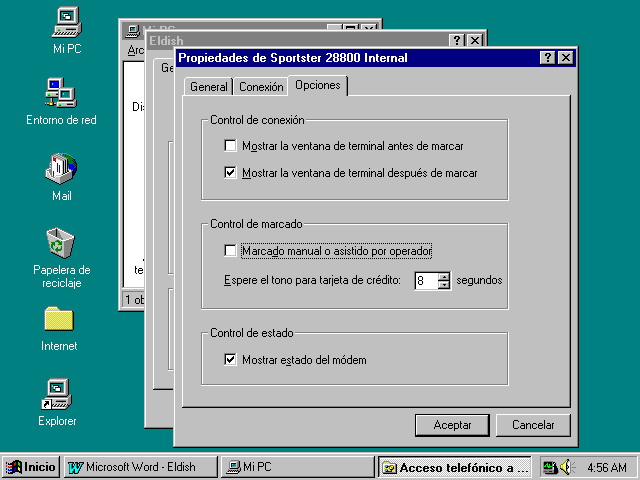Open the Inicio start menu

(31, 467)
